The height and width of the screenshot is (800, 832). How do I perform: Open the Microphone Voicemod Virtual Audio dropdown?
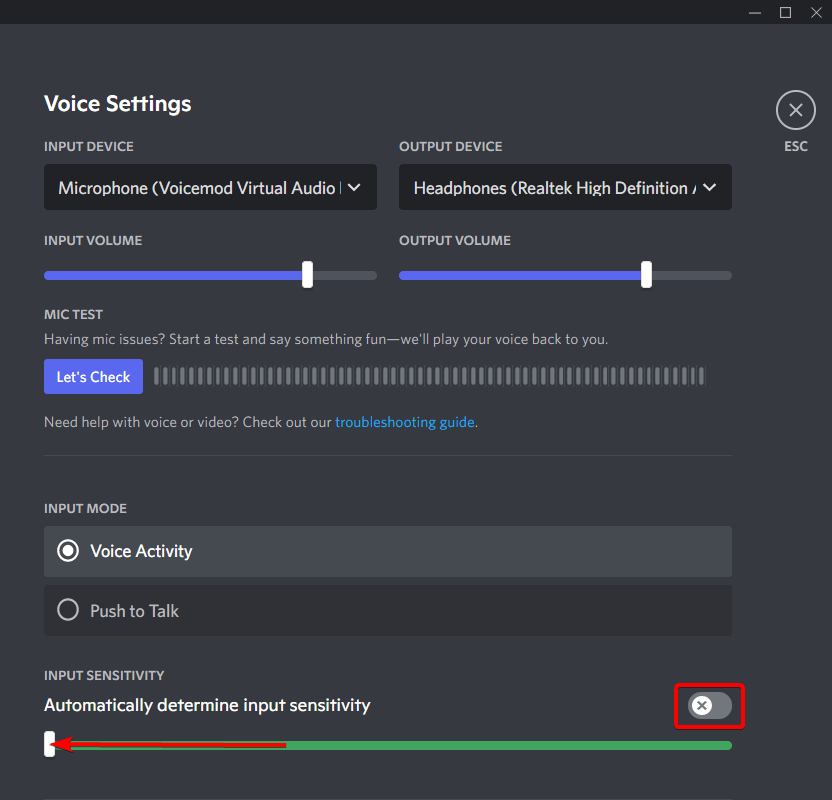(210, 187)
